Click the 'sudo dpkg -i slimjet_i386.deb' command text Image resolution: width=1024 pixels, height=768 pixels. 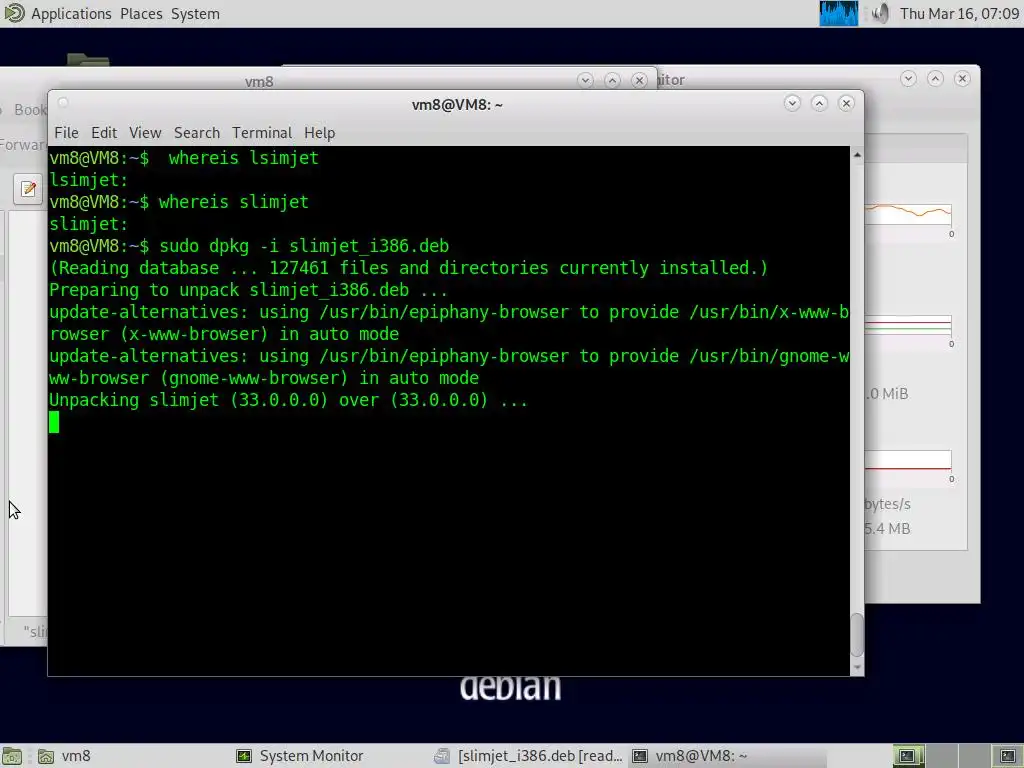[x=304, y=246]
